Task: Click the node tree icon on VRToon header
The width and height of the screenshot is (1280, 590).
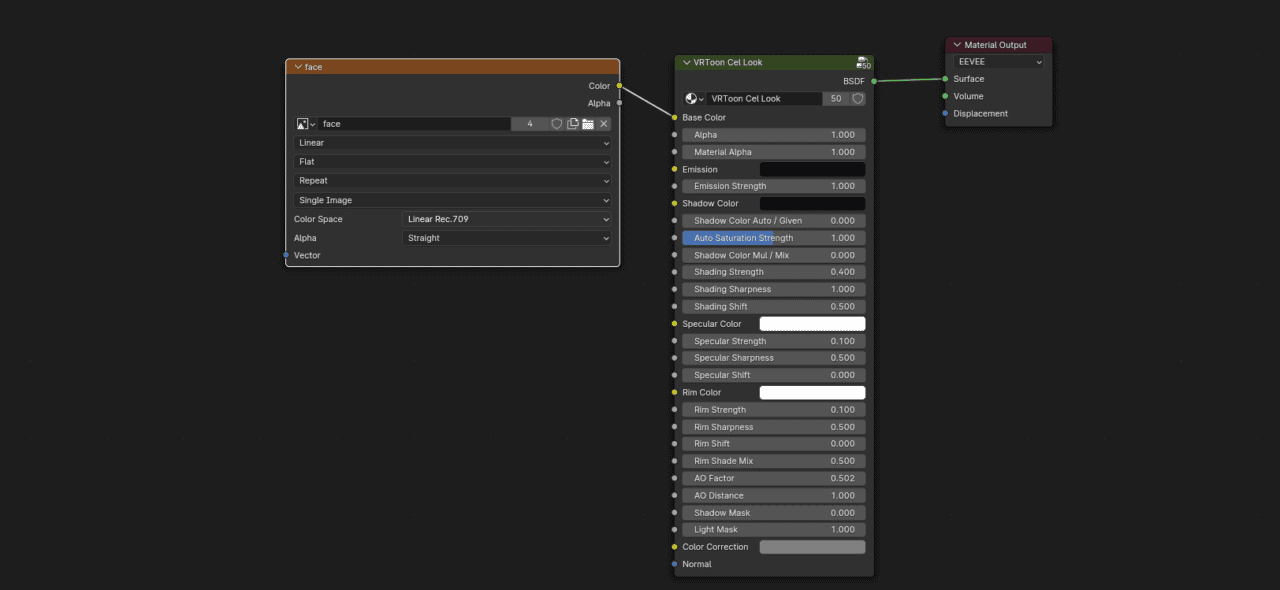Action: pos(862,62)
